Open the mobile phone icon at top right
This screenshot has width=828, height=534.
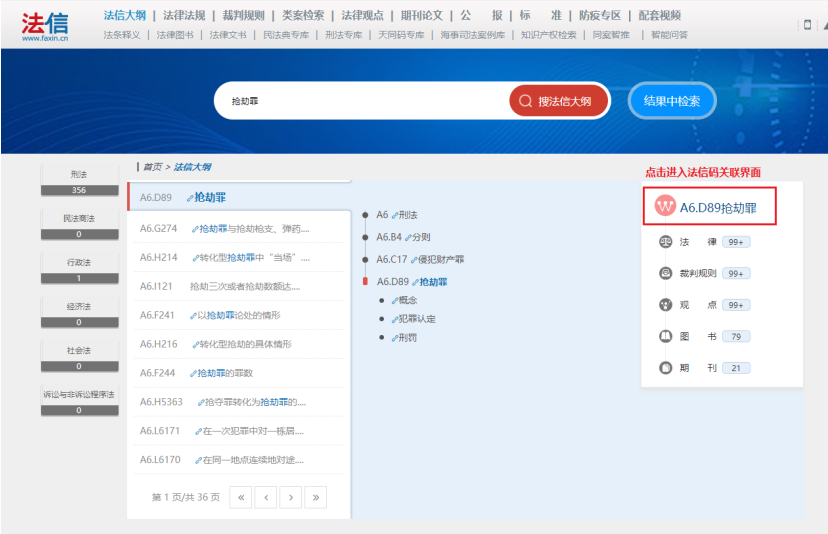pyautogui.click(x=807, y=25)
